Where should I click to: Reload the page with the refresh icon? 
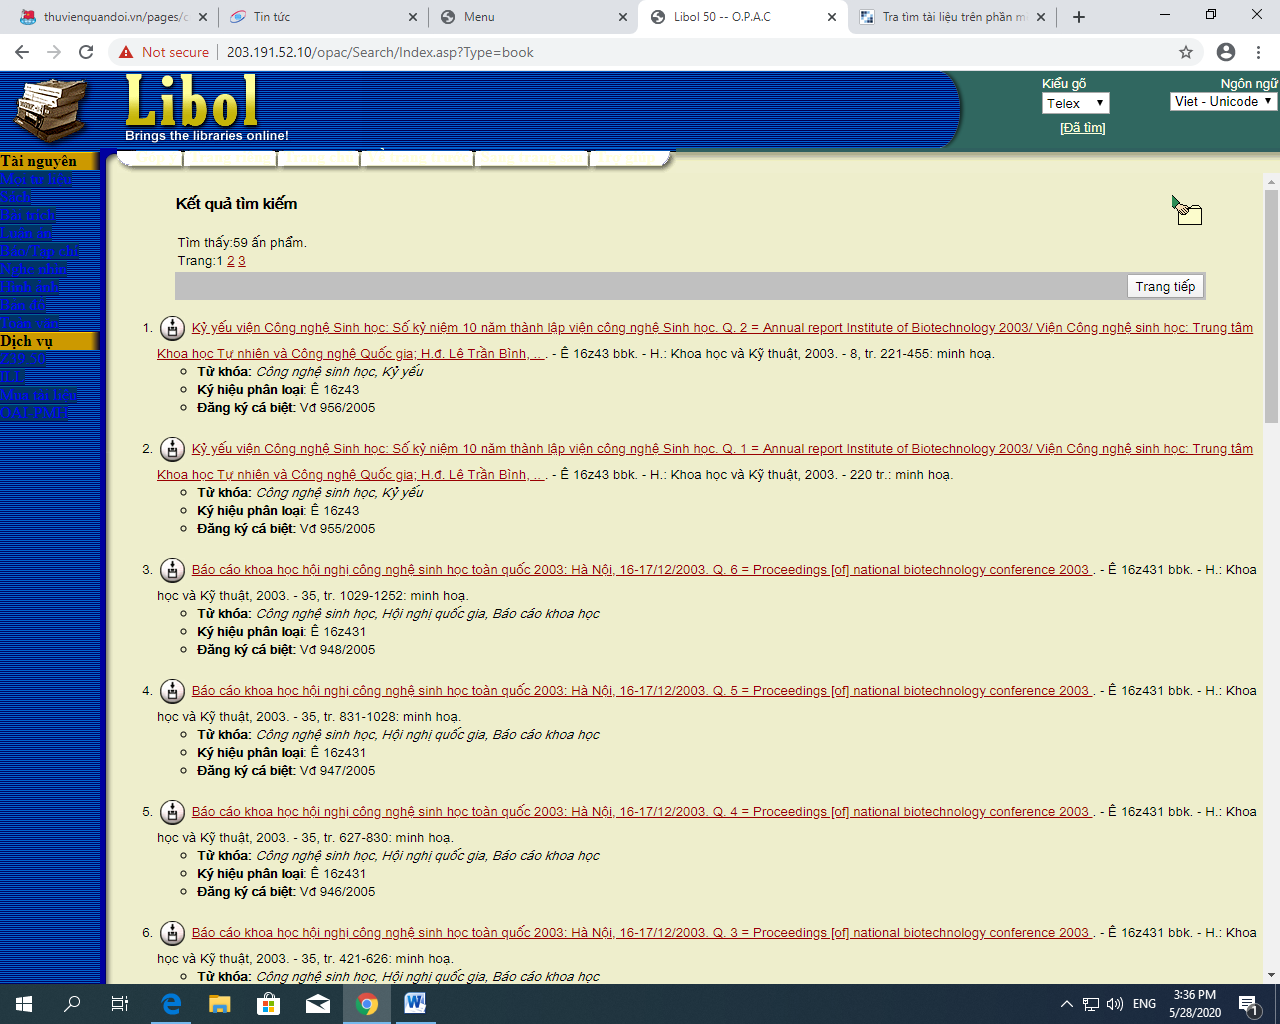tap(86, 52)
